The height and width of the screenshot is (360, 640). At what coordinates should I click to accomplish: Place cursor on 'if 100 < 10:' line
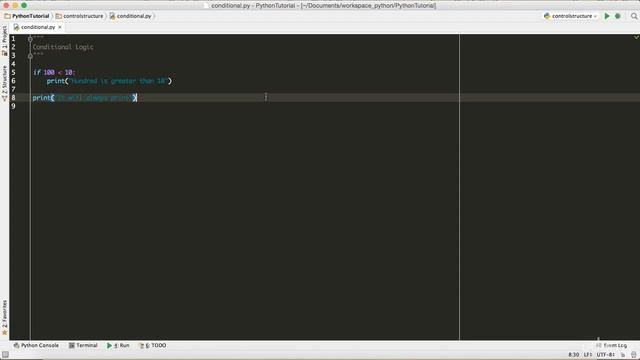tap(53, 73)
